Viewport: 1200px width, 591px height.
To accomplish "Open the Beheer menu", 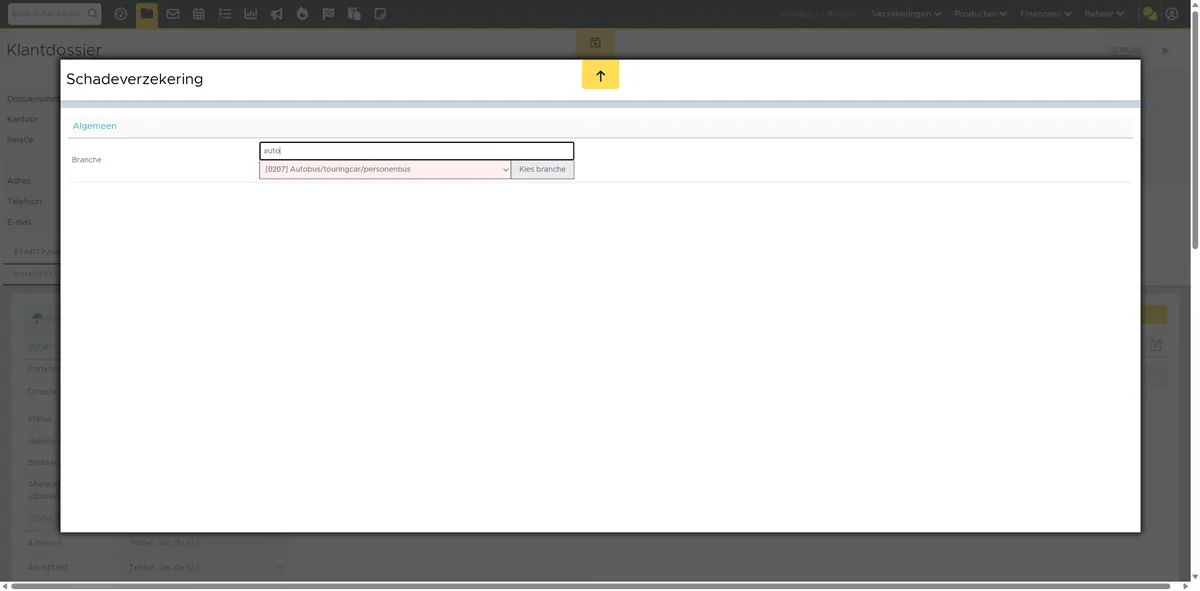I will coord(1104,14).
